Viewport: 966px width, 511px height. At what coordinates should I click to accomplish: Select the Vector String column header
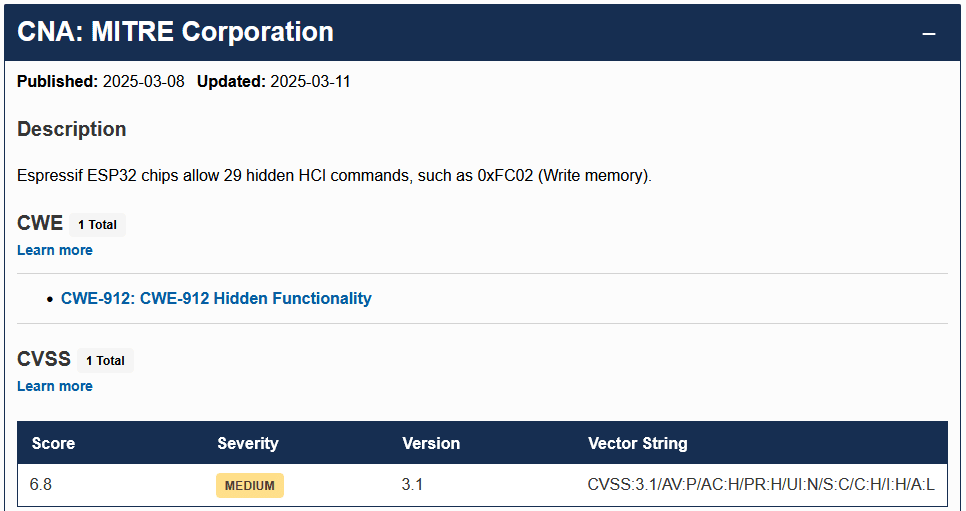637,443
